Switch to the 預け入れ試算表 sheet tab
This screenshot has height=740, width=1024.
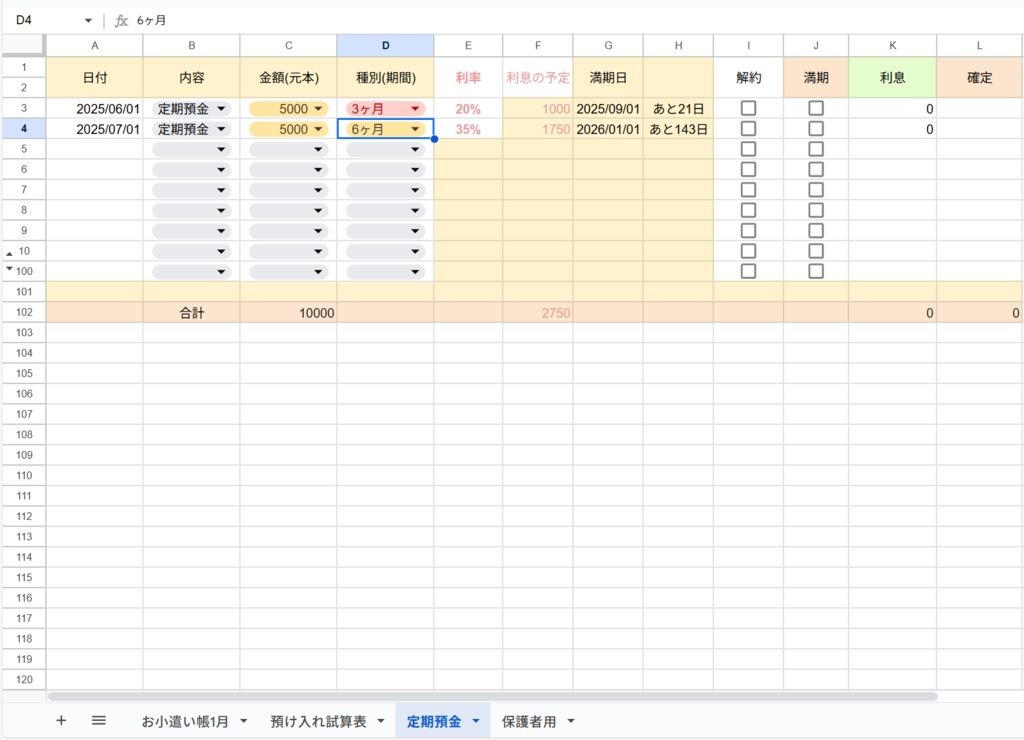[320, 720]
